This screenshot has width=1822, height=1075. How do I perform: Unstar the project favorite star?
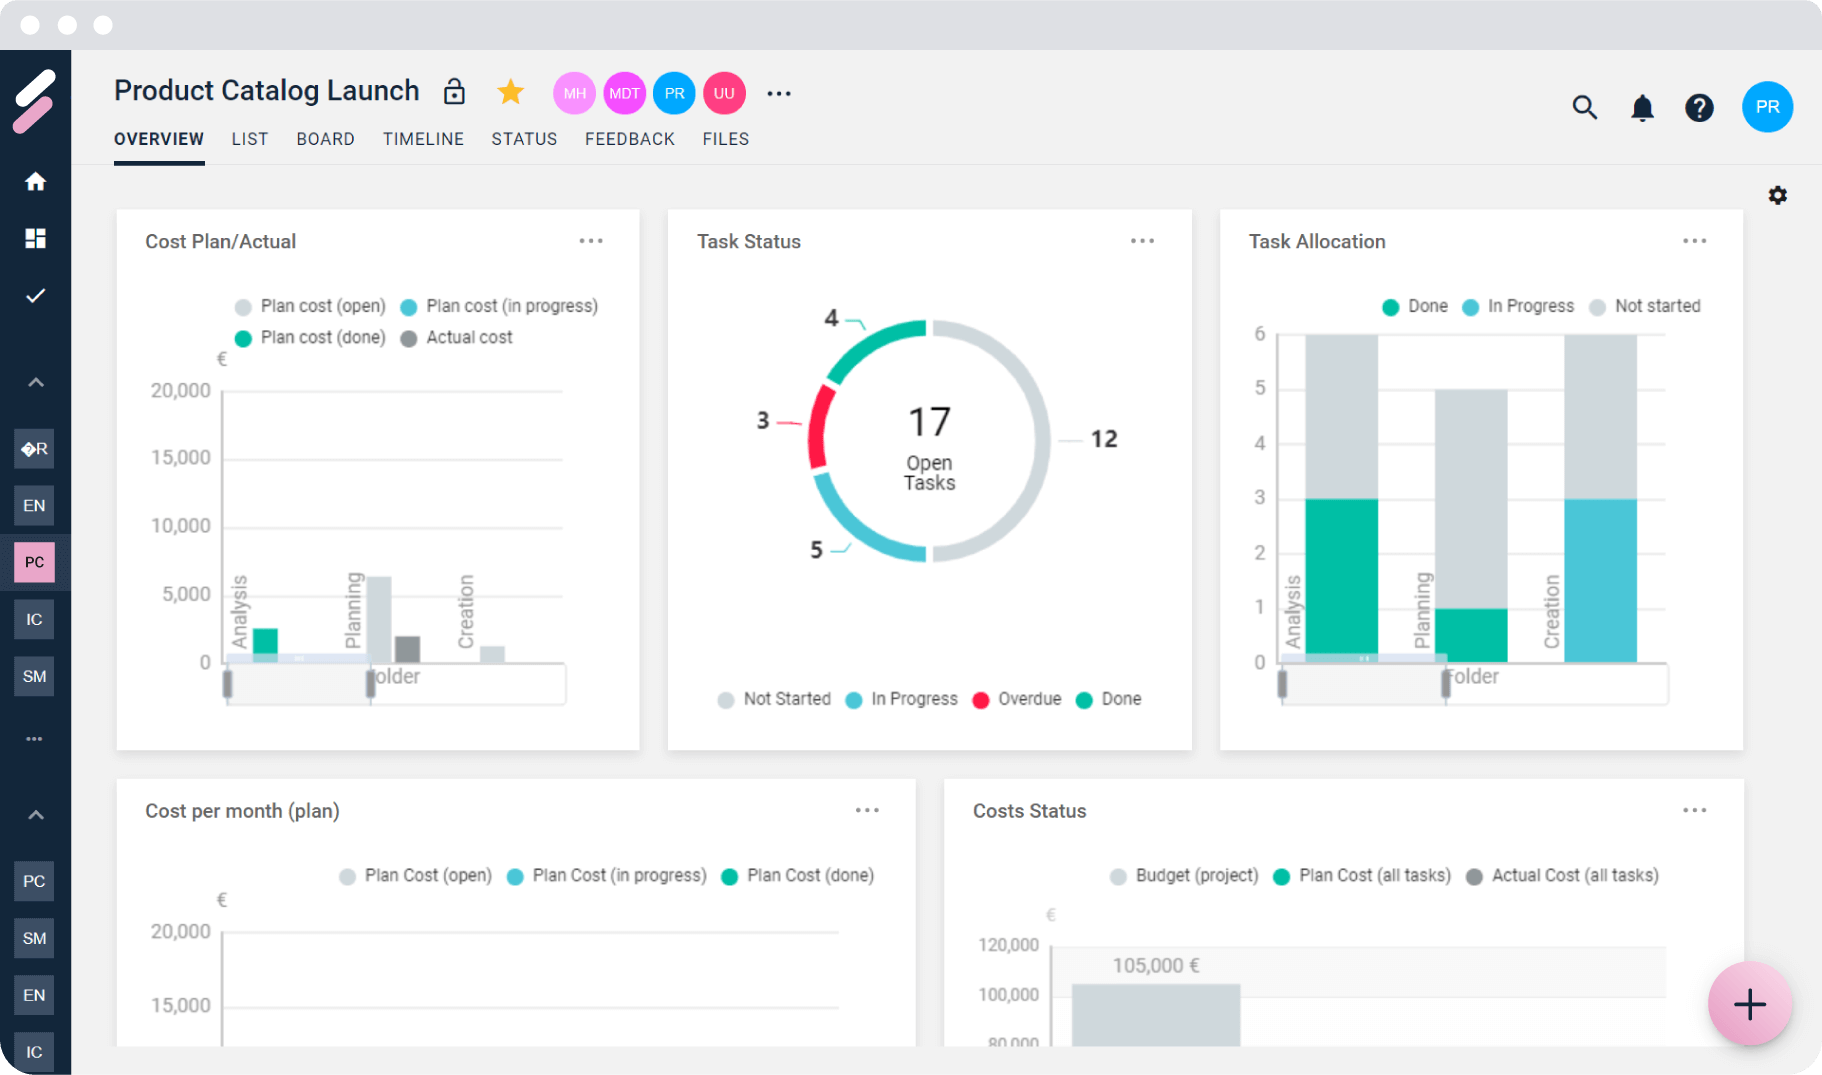(510, 92)
